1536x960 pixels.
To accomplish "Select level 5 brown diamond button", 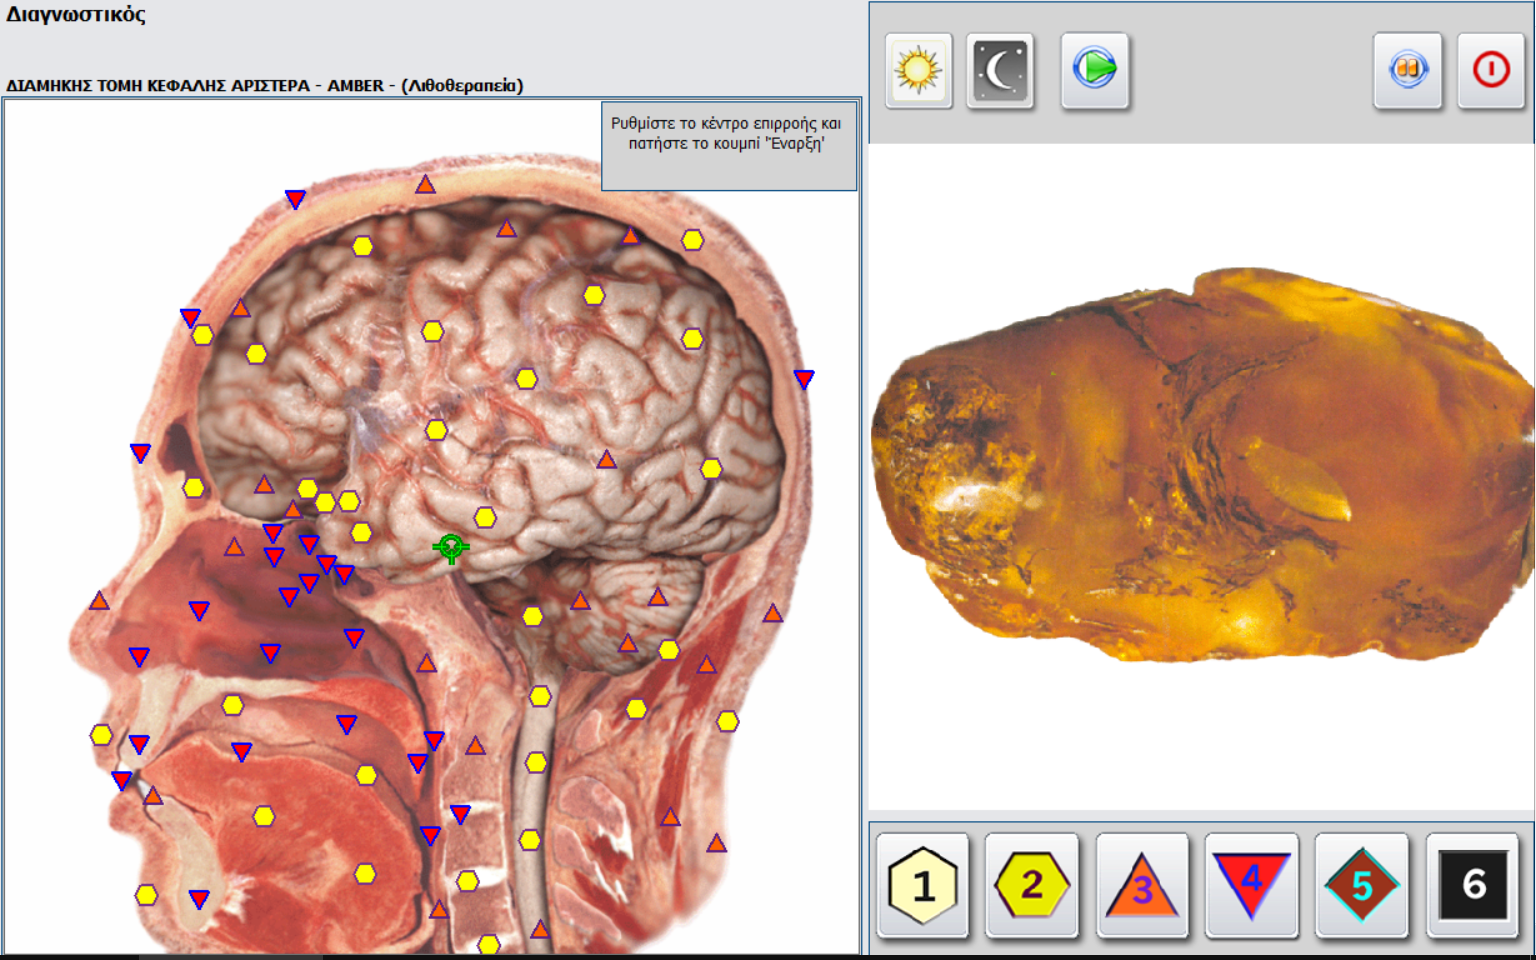I will point(1362,885).
